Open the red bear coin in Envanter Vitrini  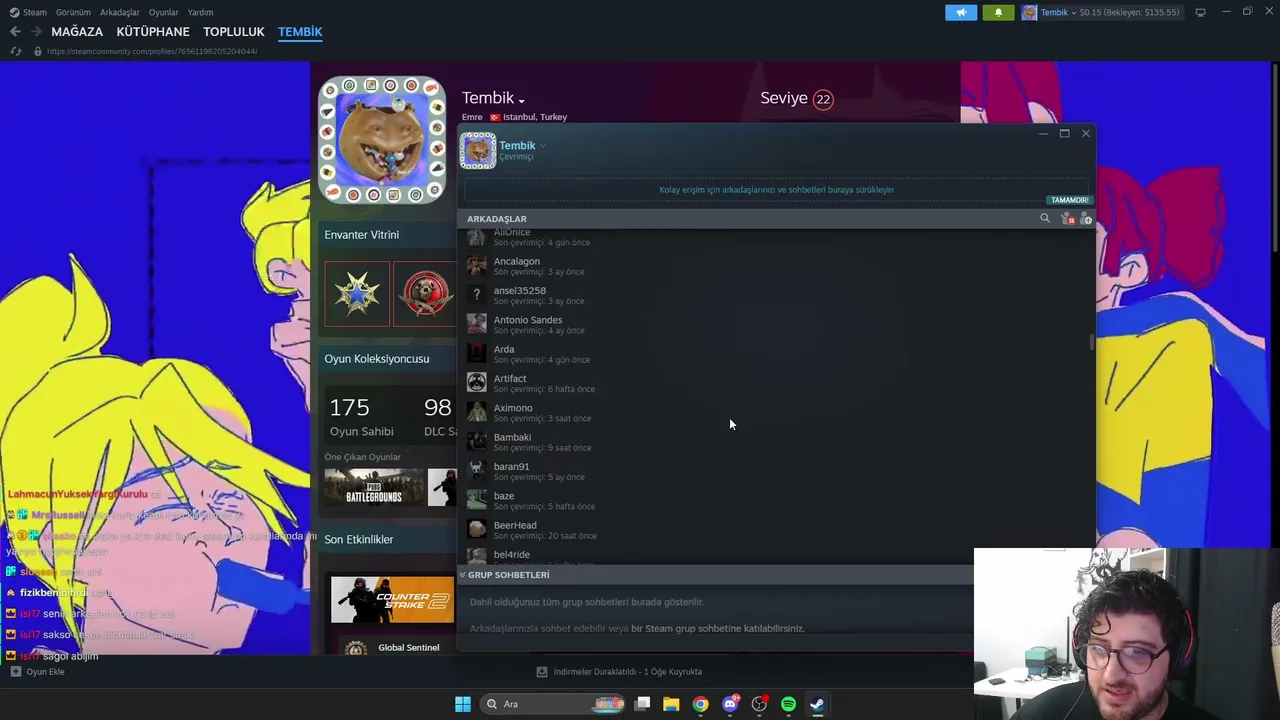point(425,294)
